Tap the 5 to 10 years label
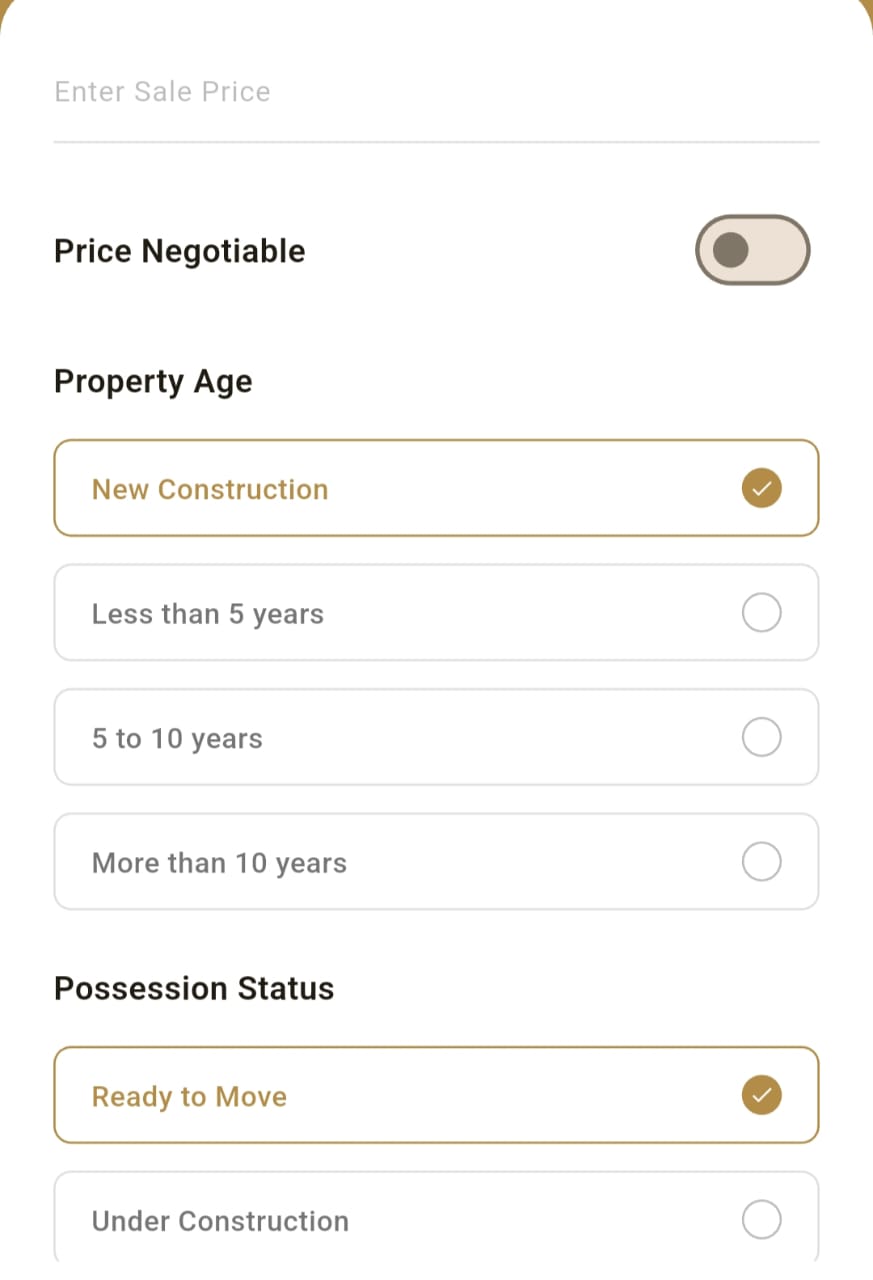Image resolution: width=873 pixels, height=1280 pixels. [177, 739]
